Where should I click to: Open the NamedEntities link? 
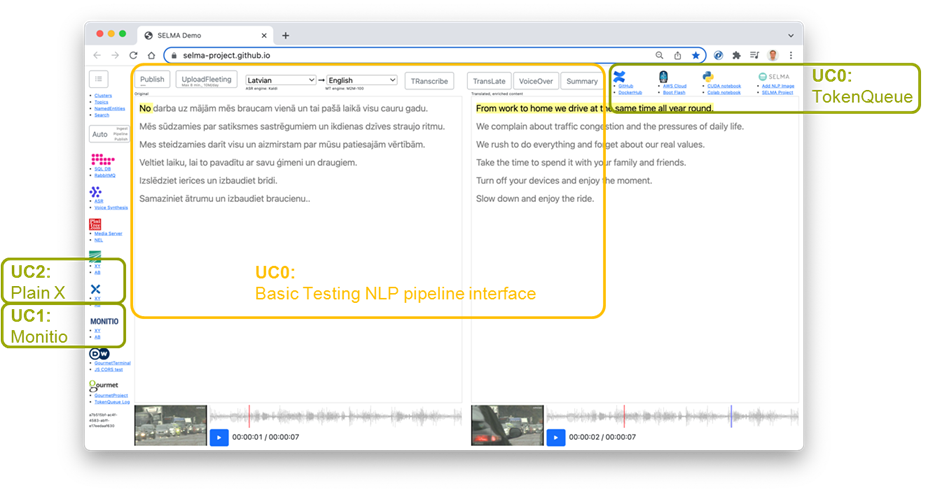(x=109, y=108)
